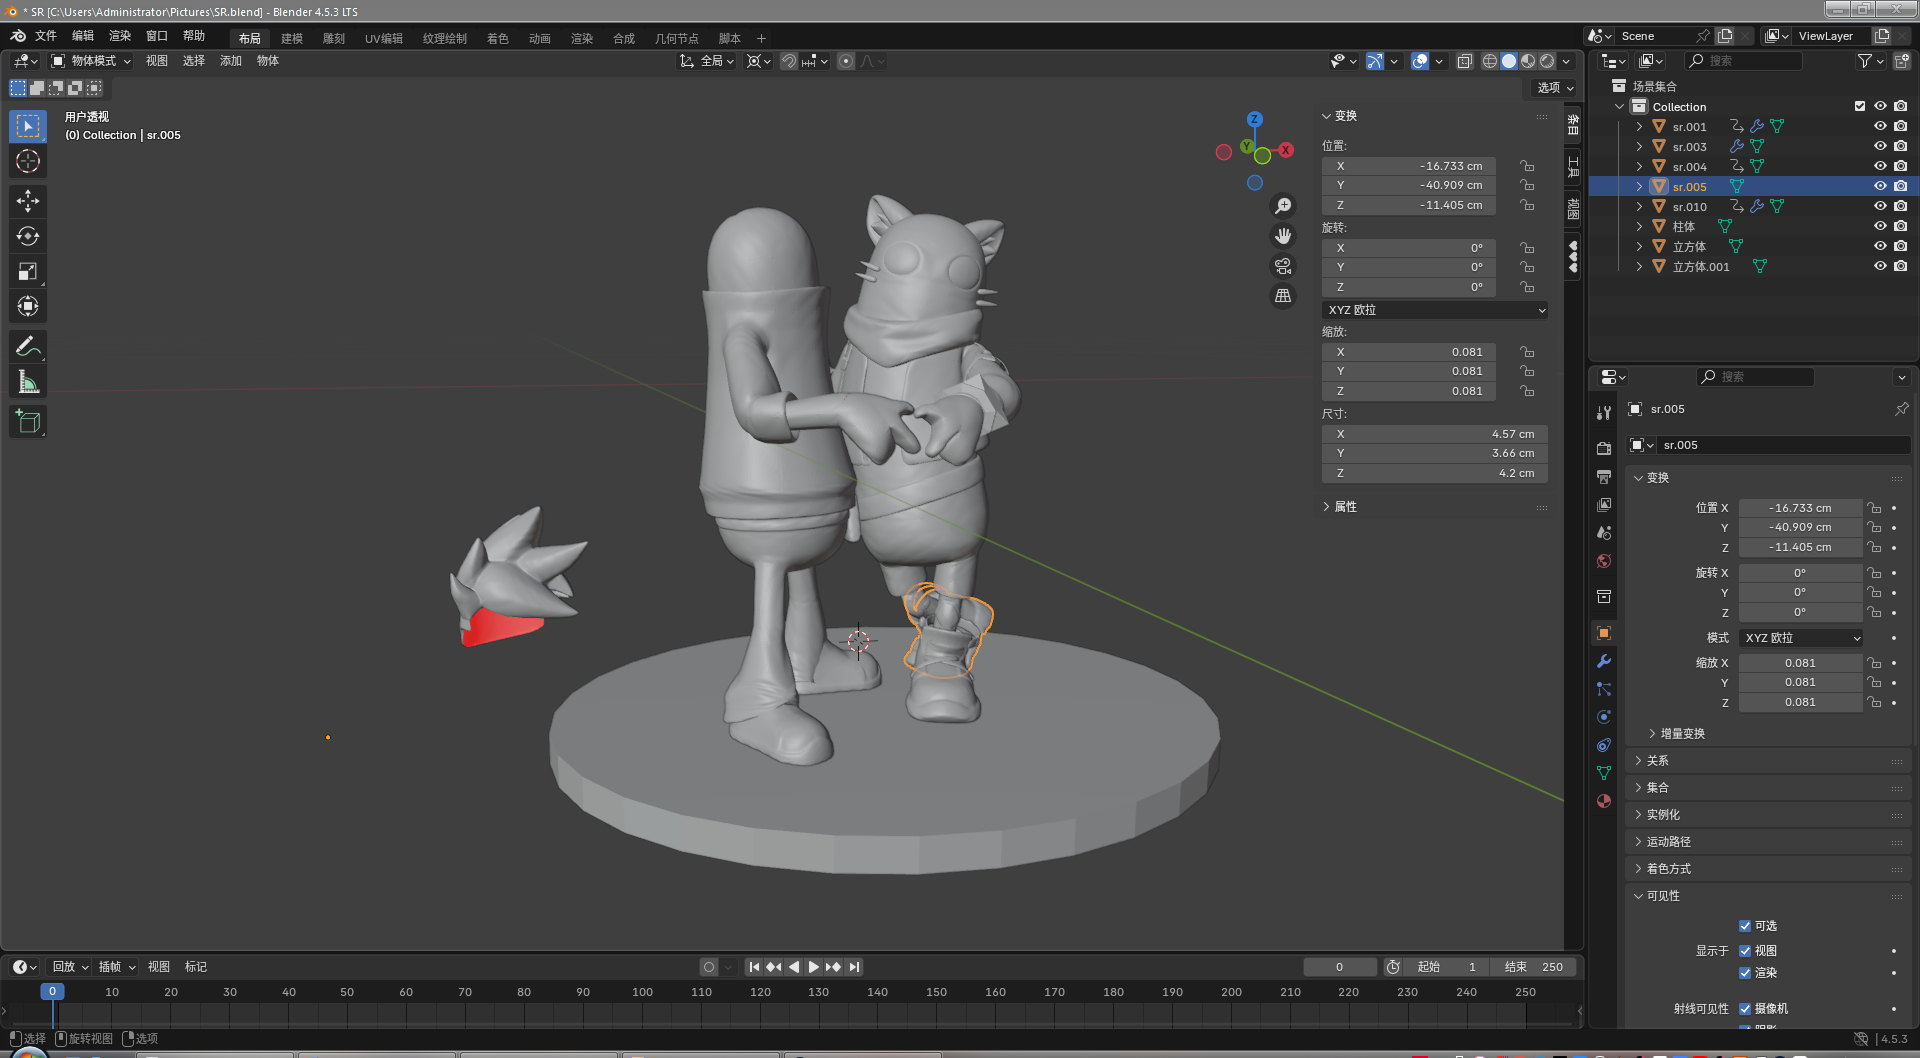Click the current frame number field
1920x1058 pixels.
coord(1340,967)
